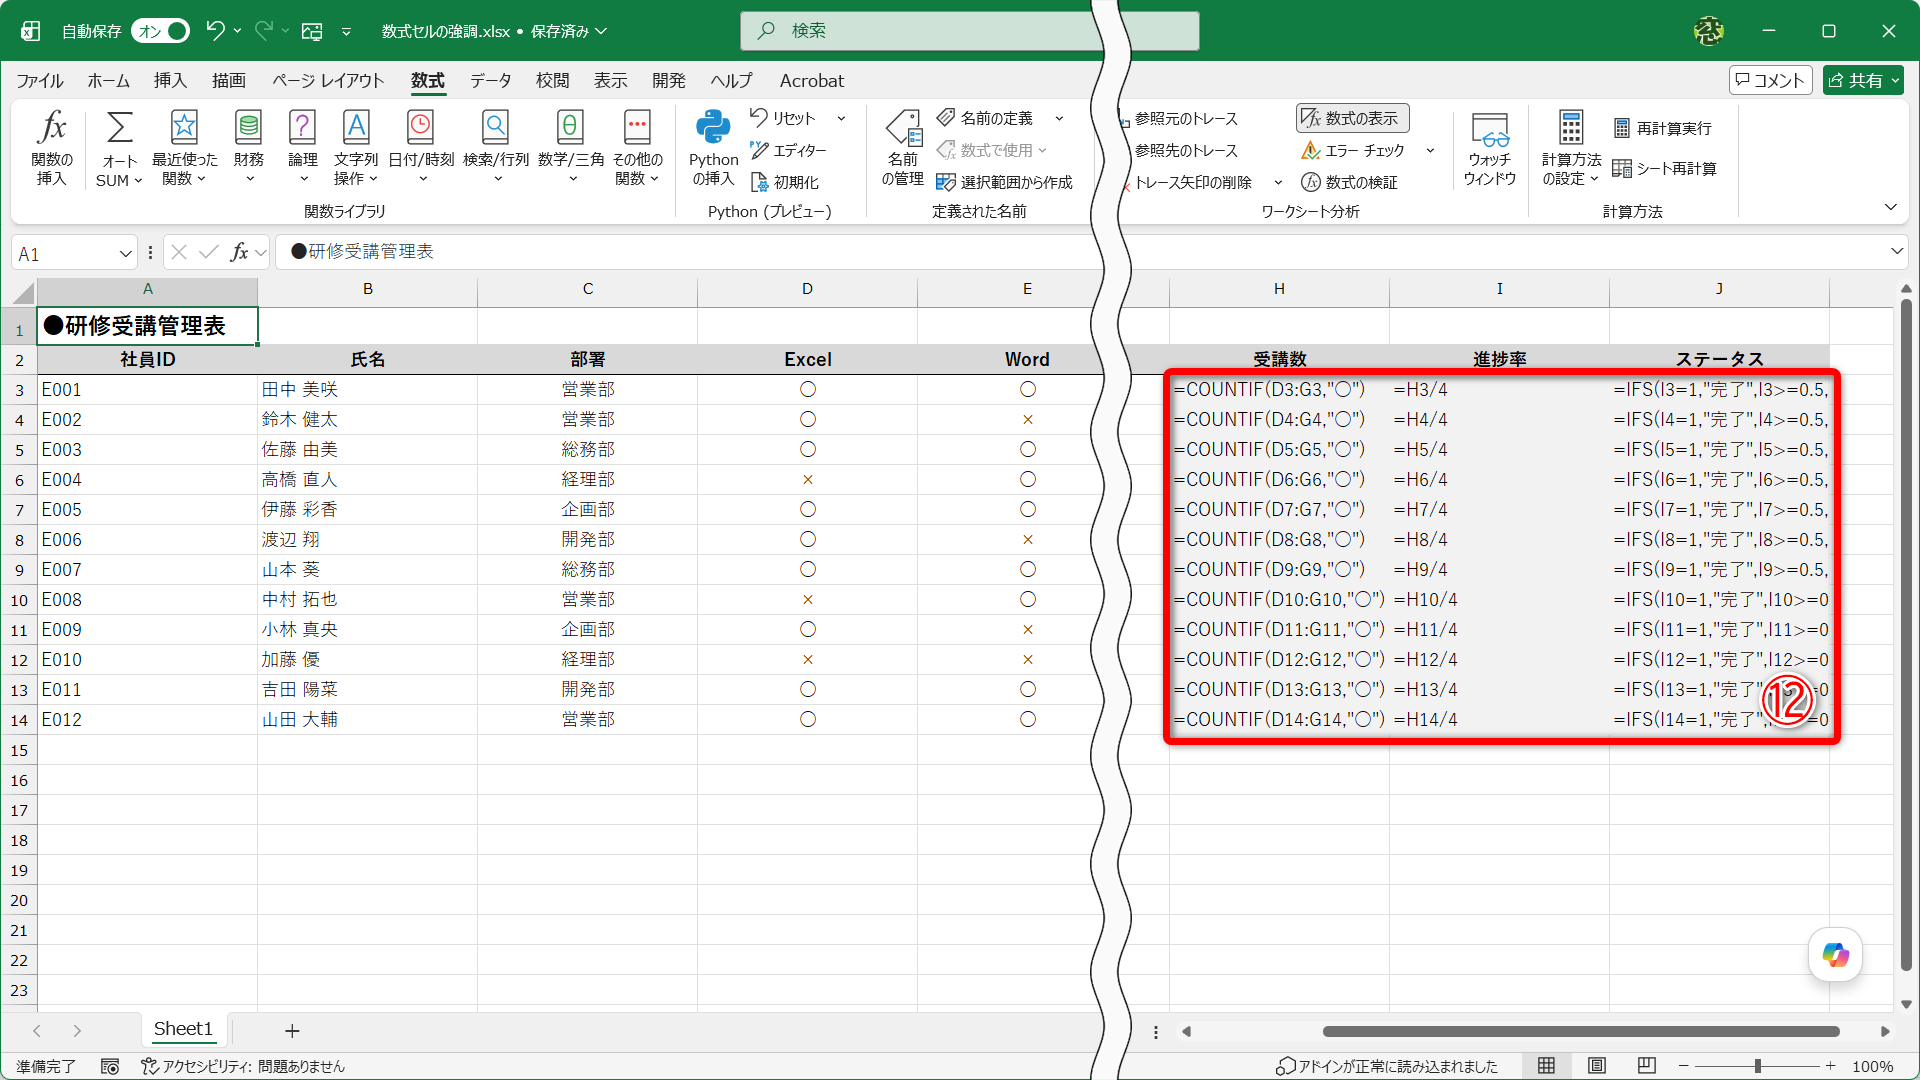Viewport: 1920px width, 1080px height.
Task: Expand the Name Box dropdown
Action: [125, 254]
